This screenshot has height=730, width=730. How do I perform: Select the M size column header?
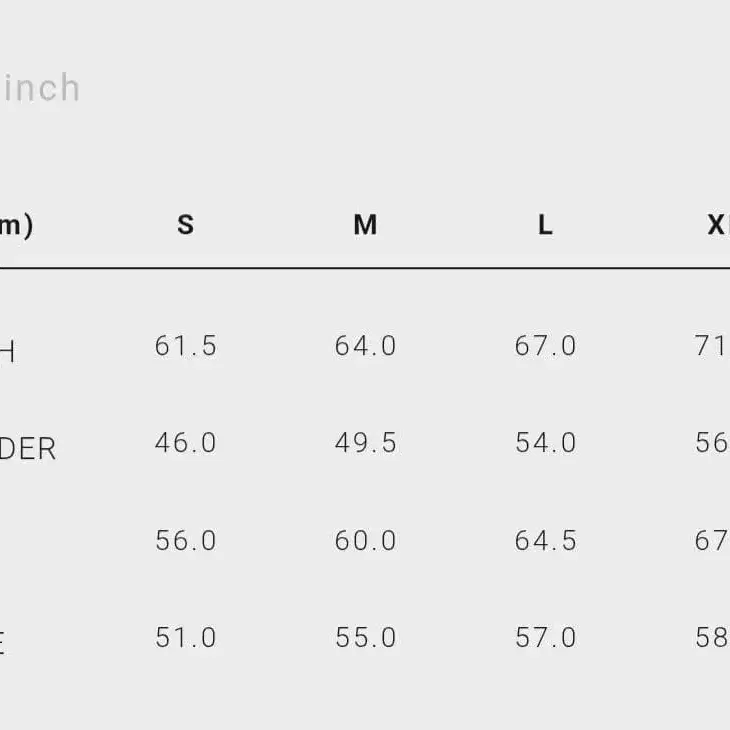pos(365,225)
